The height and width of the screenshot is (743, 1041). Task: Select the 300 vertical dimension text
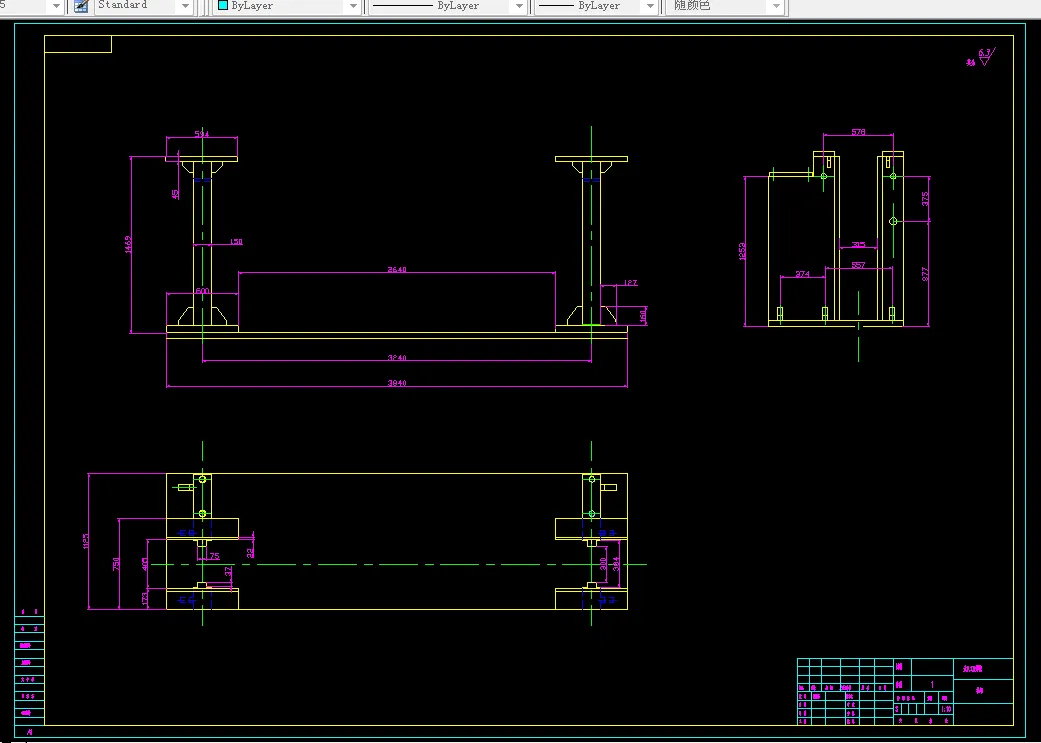point(603,564)
